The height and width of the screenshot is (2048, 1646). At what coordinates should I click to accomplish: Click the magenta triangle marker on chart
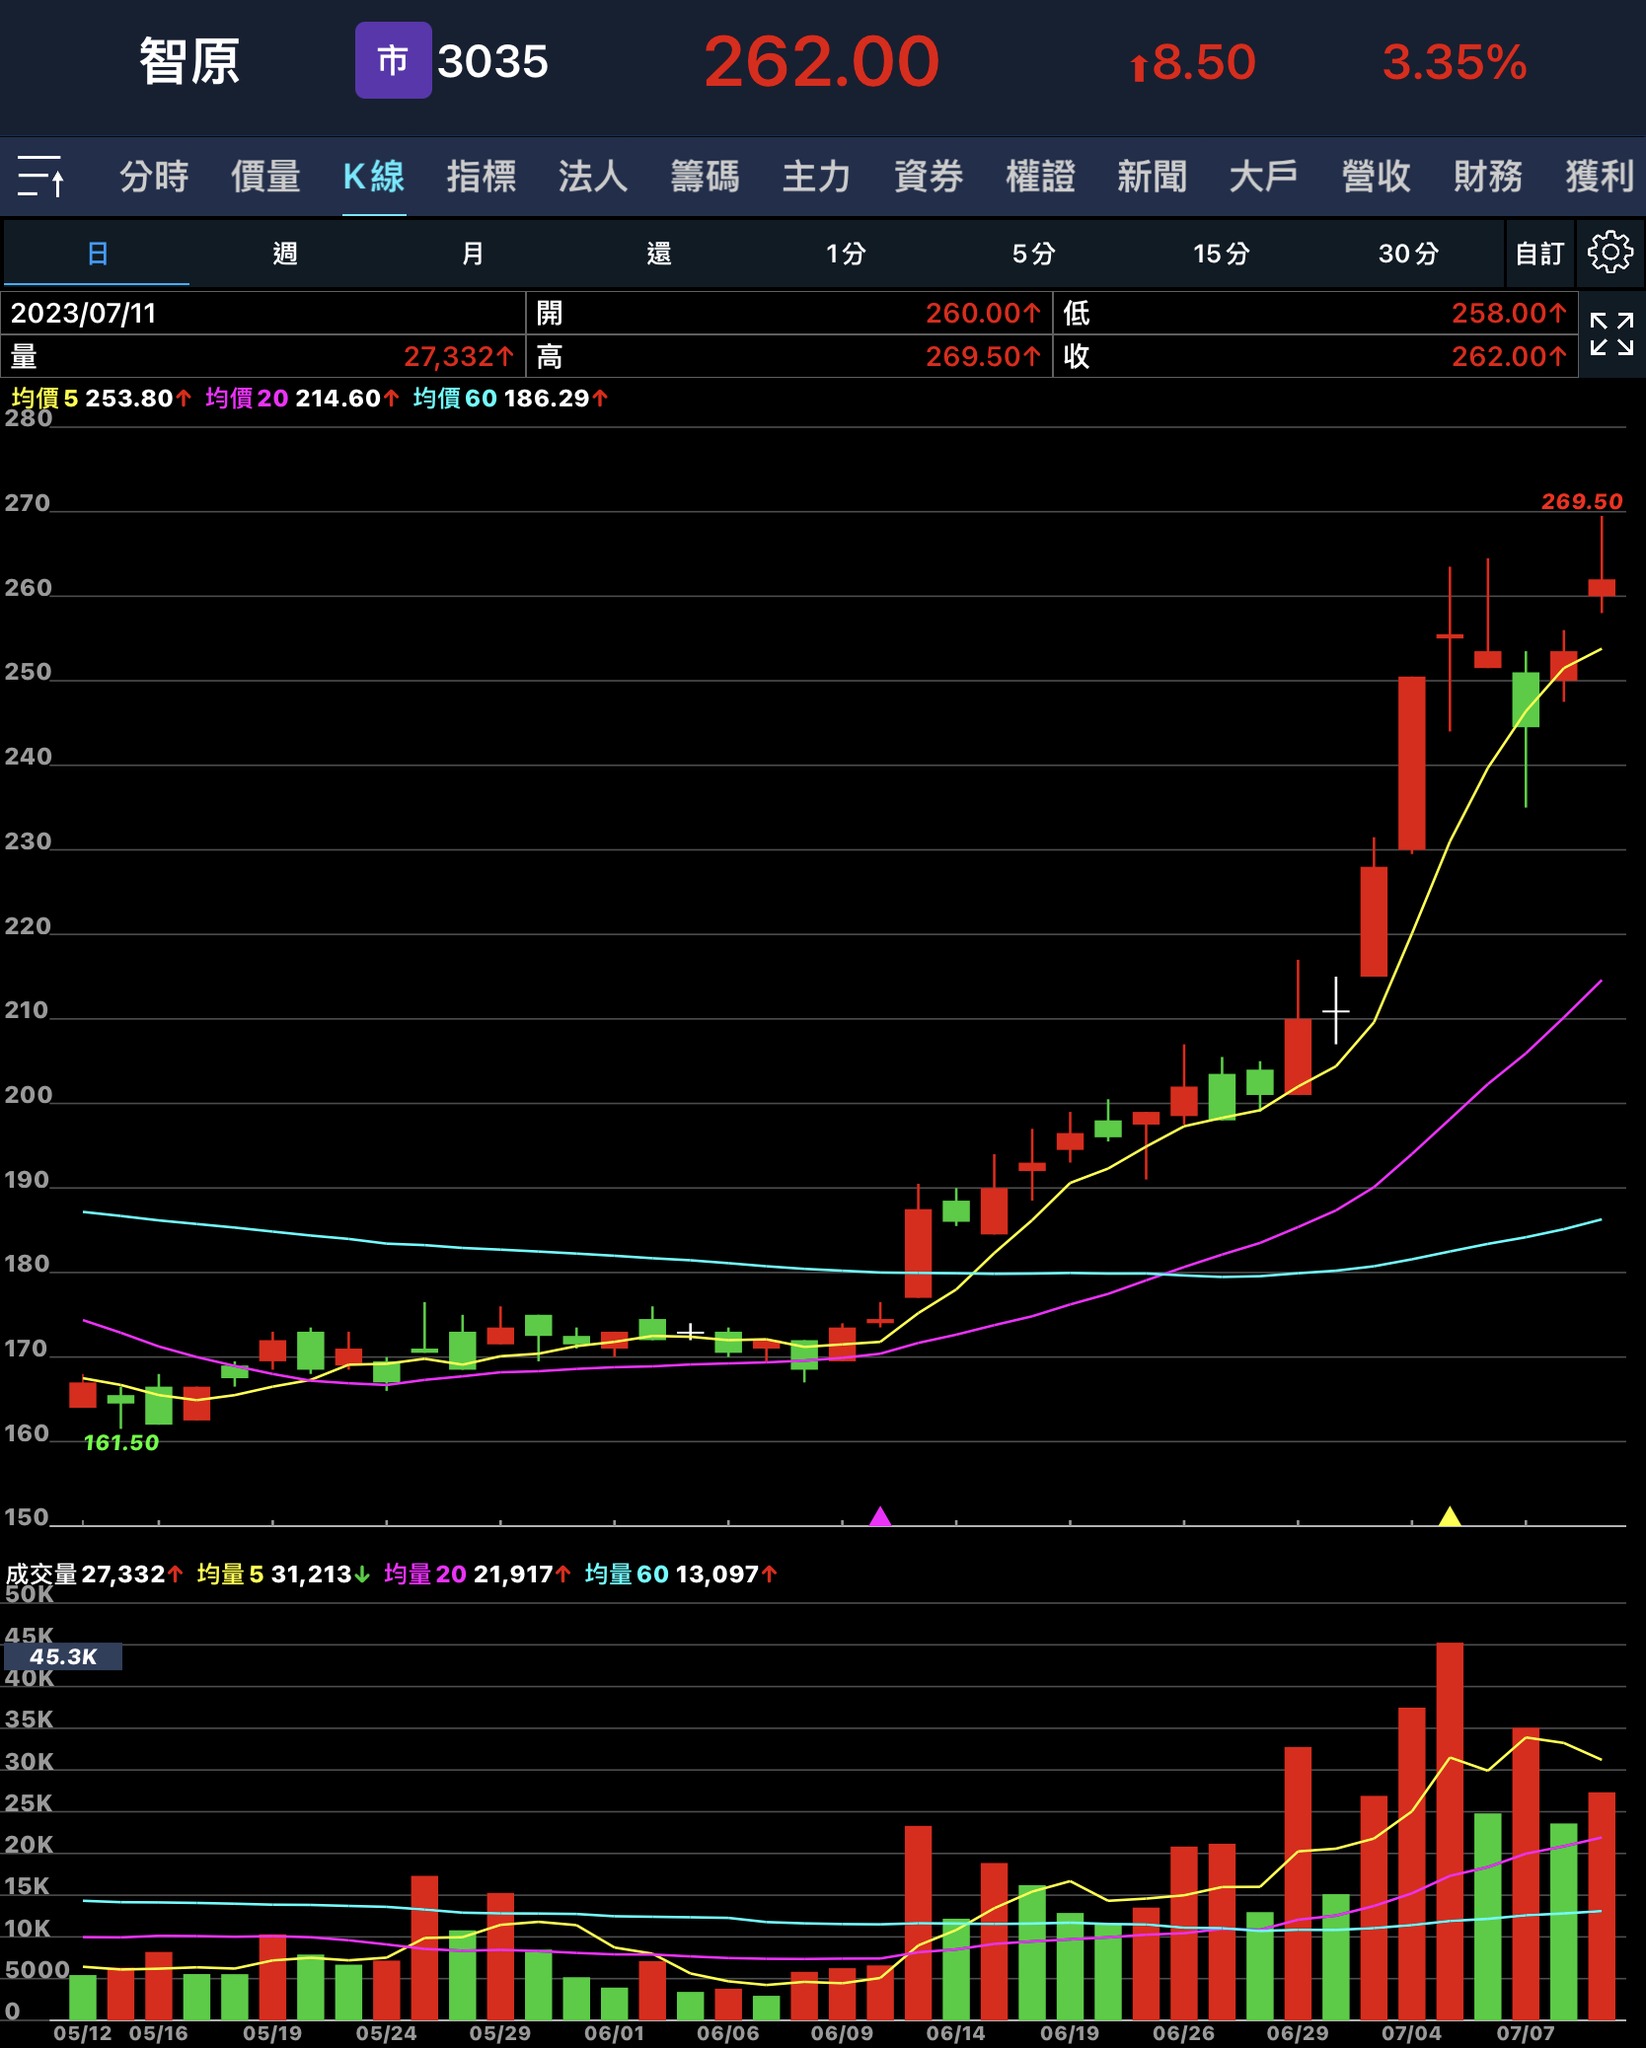[x=880, y=1516]
